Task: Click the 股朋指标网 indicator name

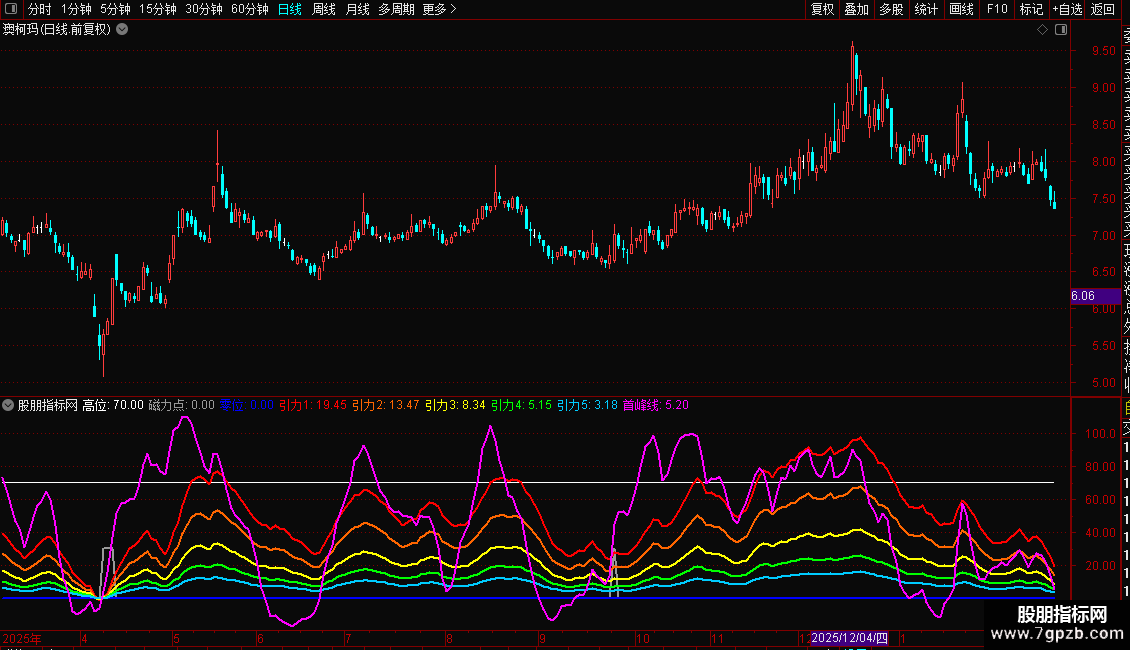Action: 48,405
